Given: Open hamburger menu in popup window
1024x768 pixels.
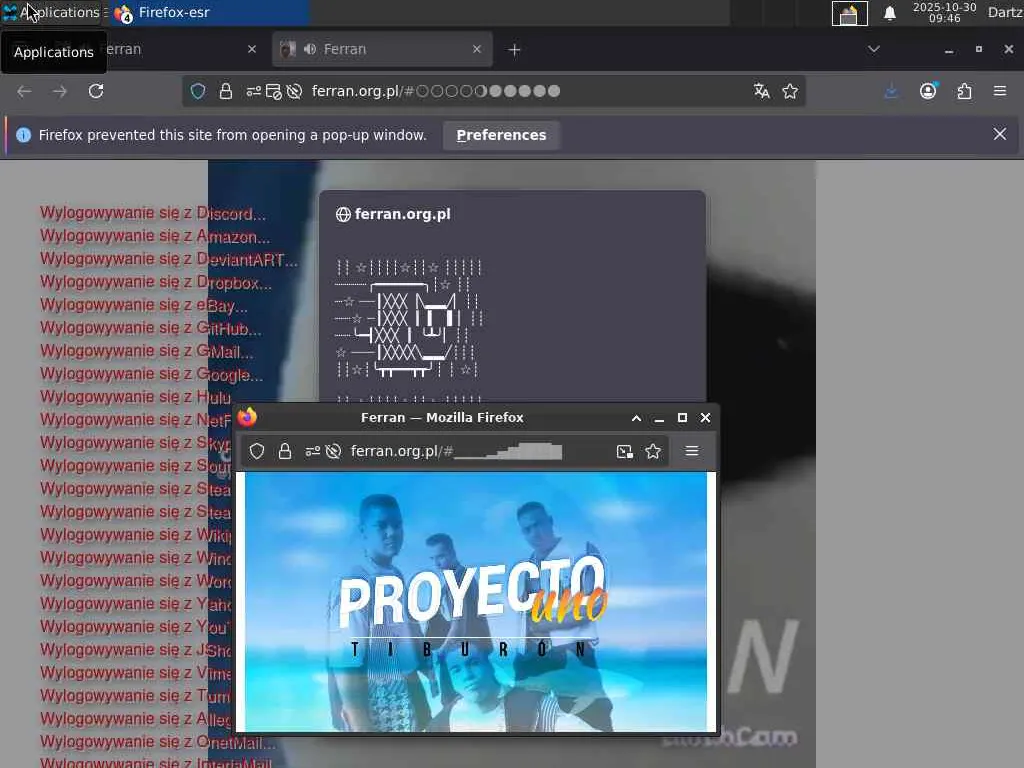Looking at the screenshot, I should click(692, 451).
